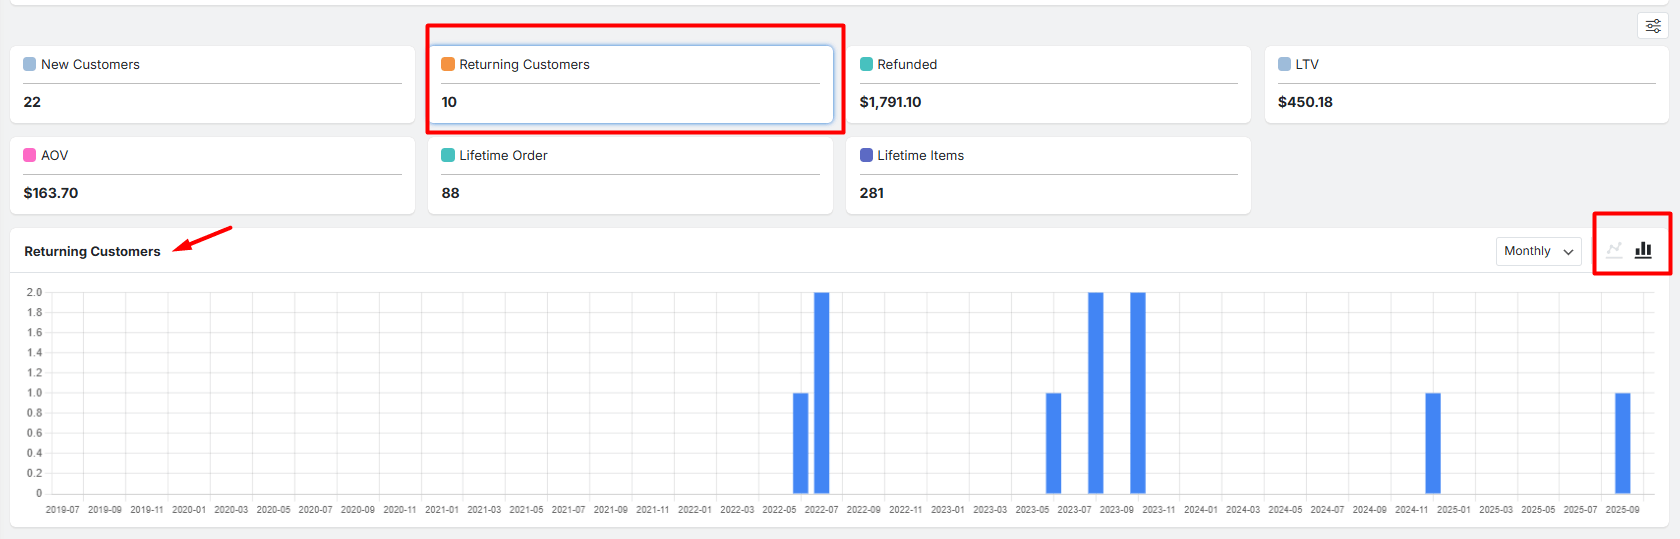The image size is (1680, 539).
Task: Click the blue New Customers color square
Action: (30, 64)
